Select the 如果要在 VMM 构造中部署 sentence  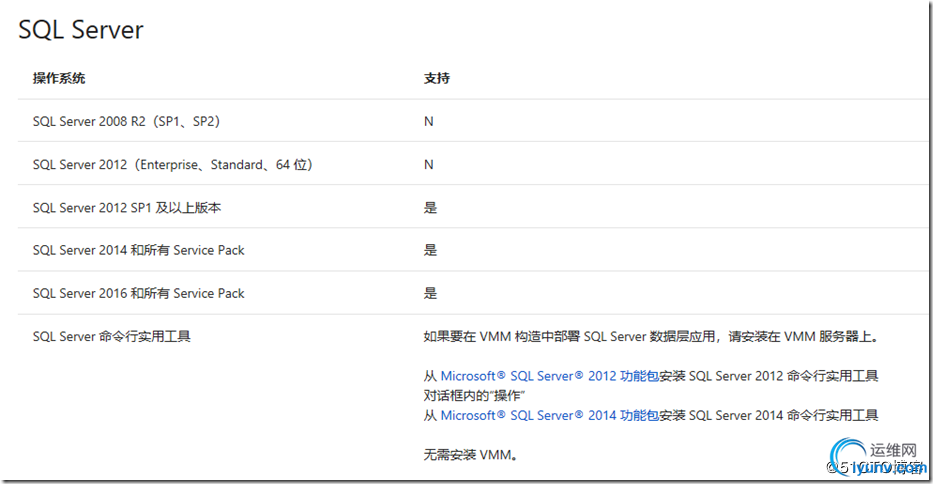tap(652, 337)
